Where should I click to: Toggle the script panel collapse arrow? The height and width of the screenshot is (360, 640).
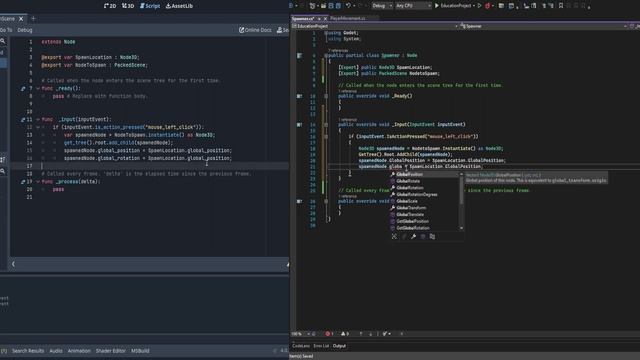(13, 264)
